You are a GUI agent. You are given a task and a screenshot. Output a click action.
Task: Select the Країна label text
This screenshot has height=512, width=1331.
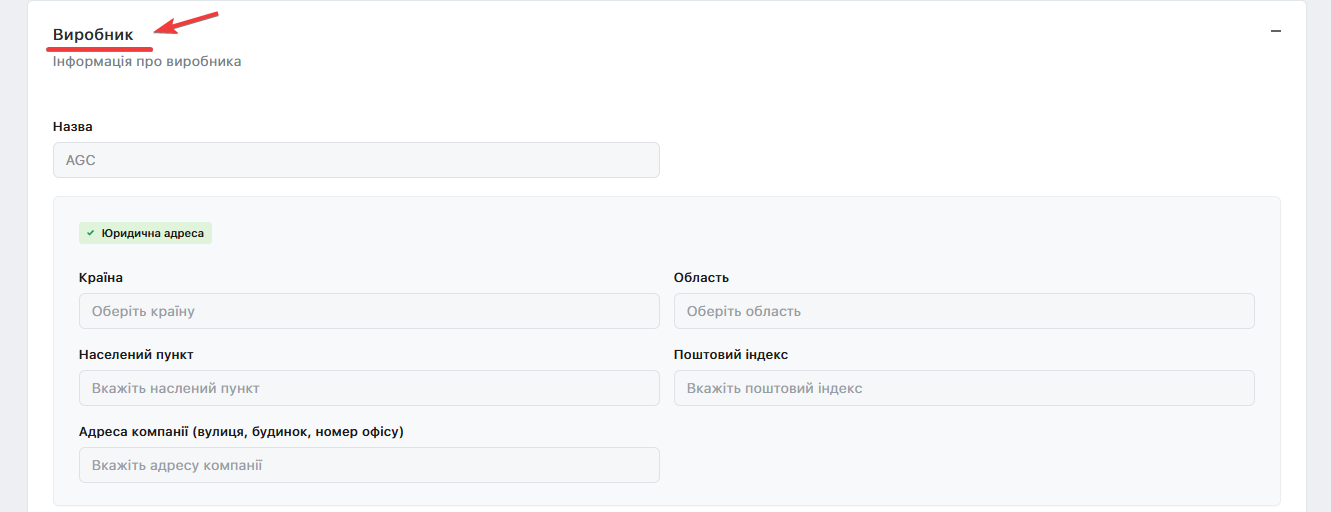(x=101, y=277)
